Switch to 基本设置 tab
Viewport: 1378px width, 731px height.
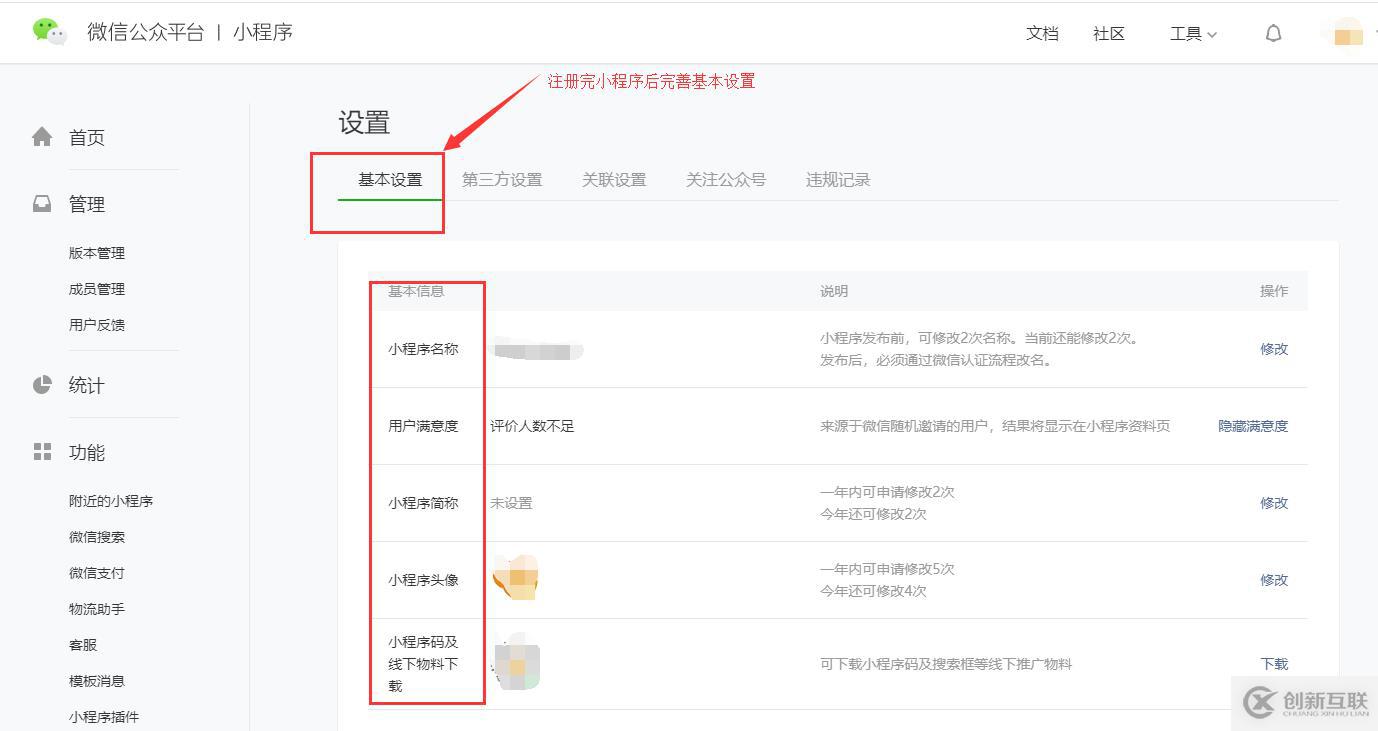coord(390,180)
